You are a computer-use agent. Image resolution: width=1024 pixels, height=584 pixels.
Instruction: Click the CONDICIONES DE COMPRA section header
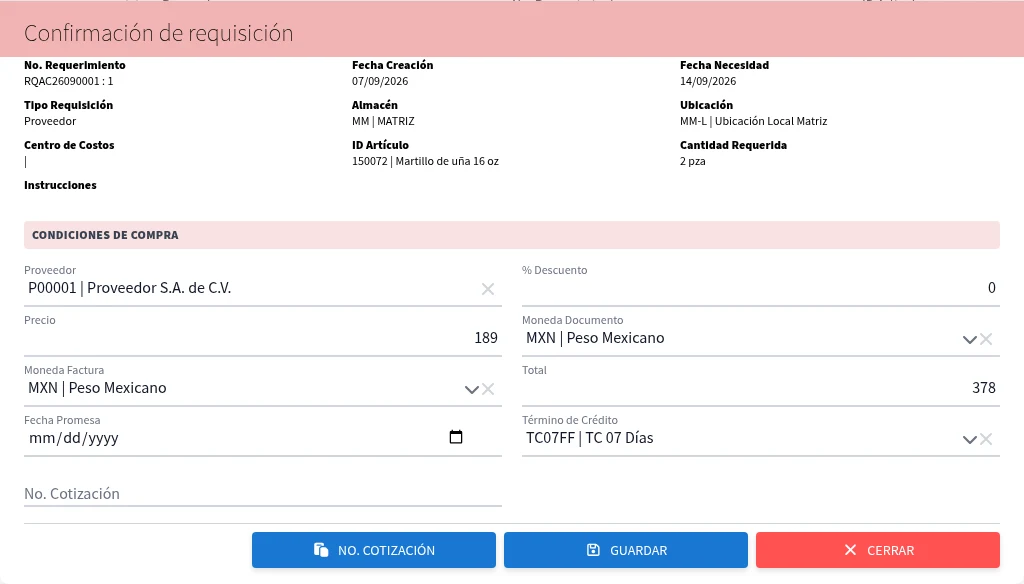(512, 235)
